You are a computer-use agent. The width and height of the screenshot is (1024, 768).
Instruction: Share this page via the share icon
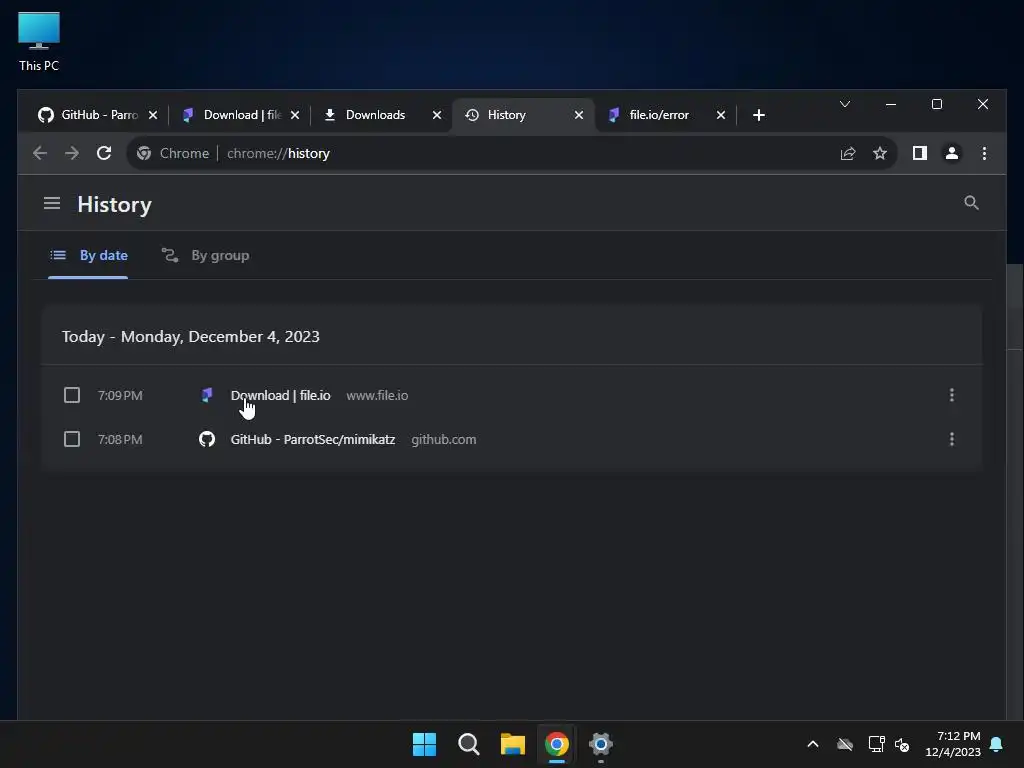(x=848, y=153)
